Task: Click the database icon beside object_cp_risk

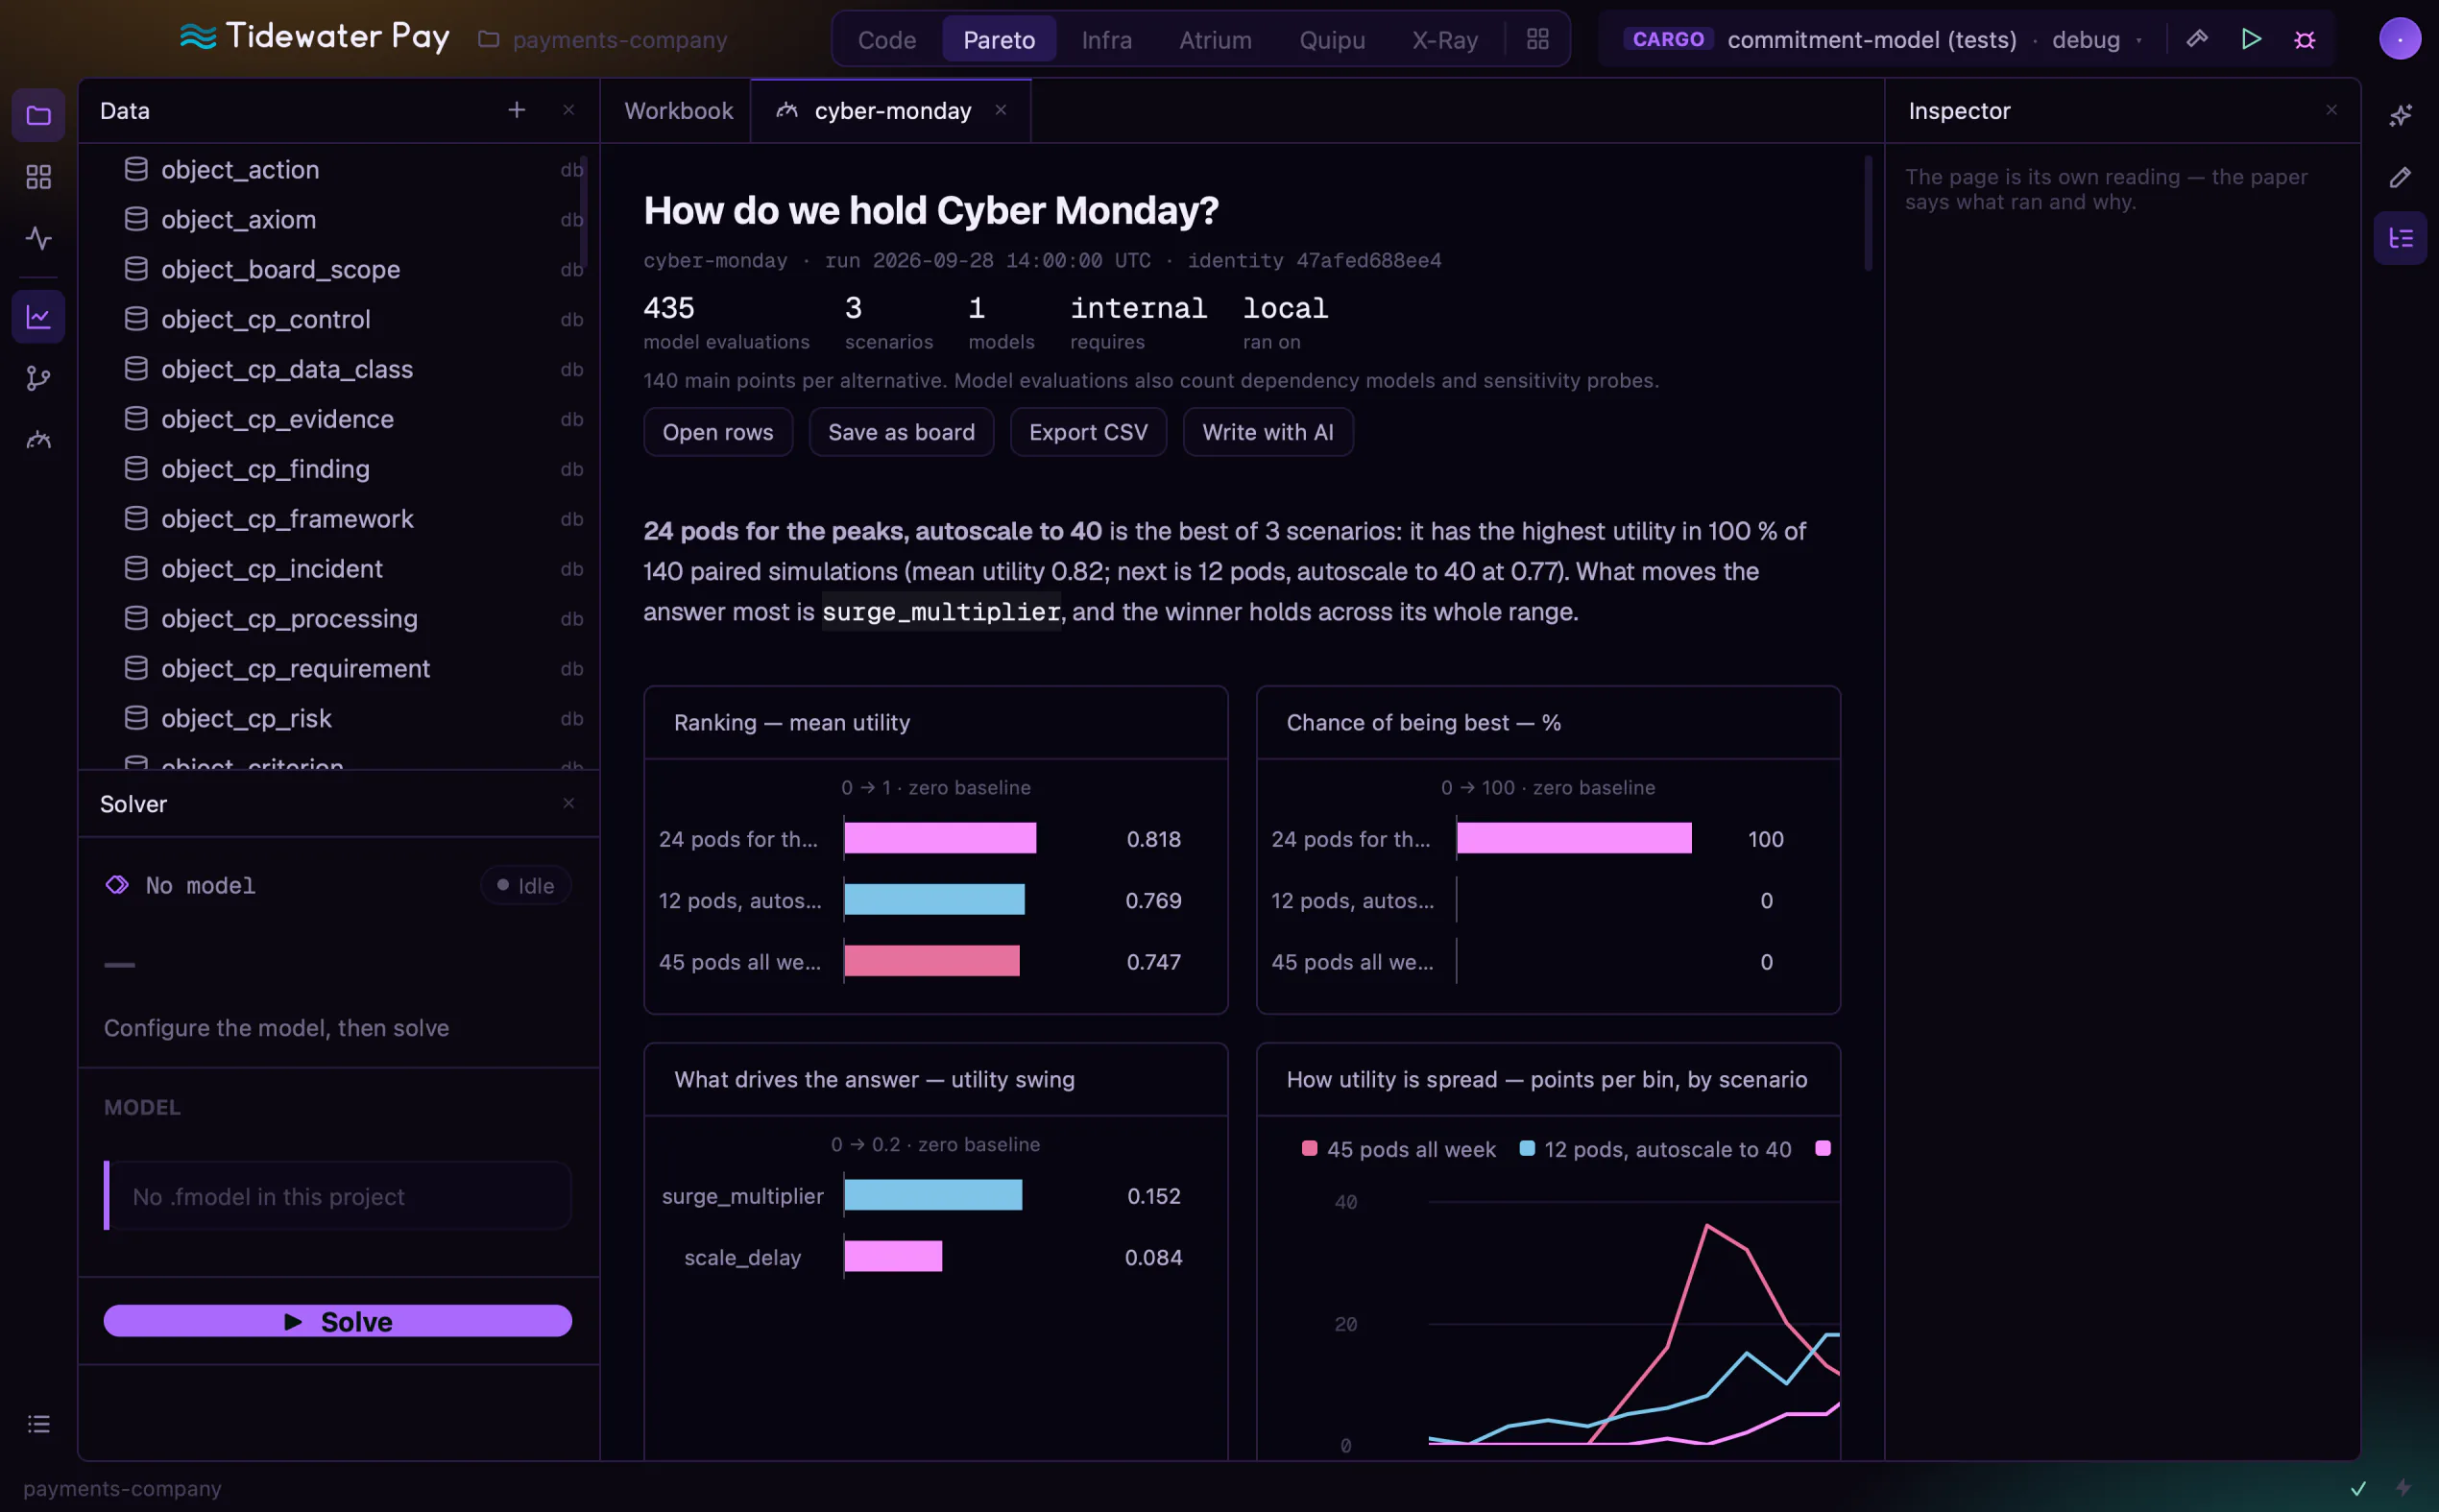Action: (136, 718)
